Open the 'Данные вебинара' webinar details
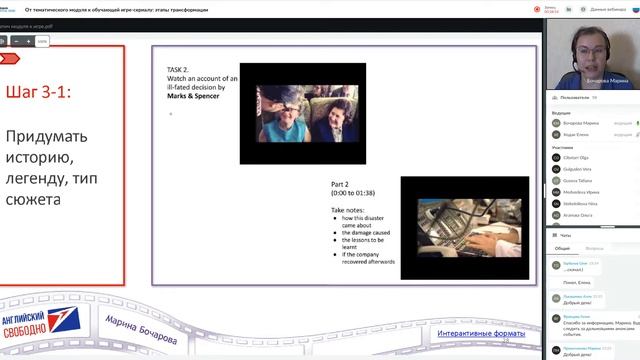The height and width of the screenshot is (360, 640). (608, 9)
